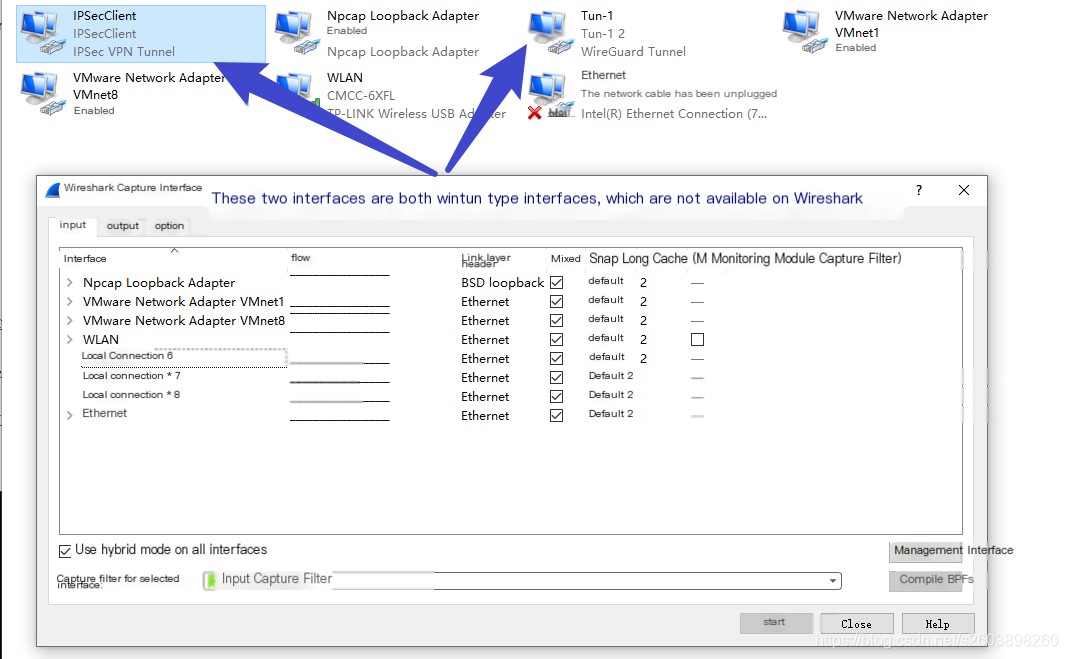Expand the VMware Network Adapter VMnet1 row
1068x659 pixels.
[69, 302]
